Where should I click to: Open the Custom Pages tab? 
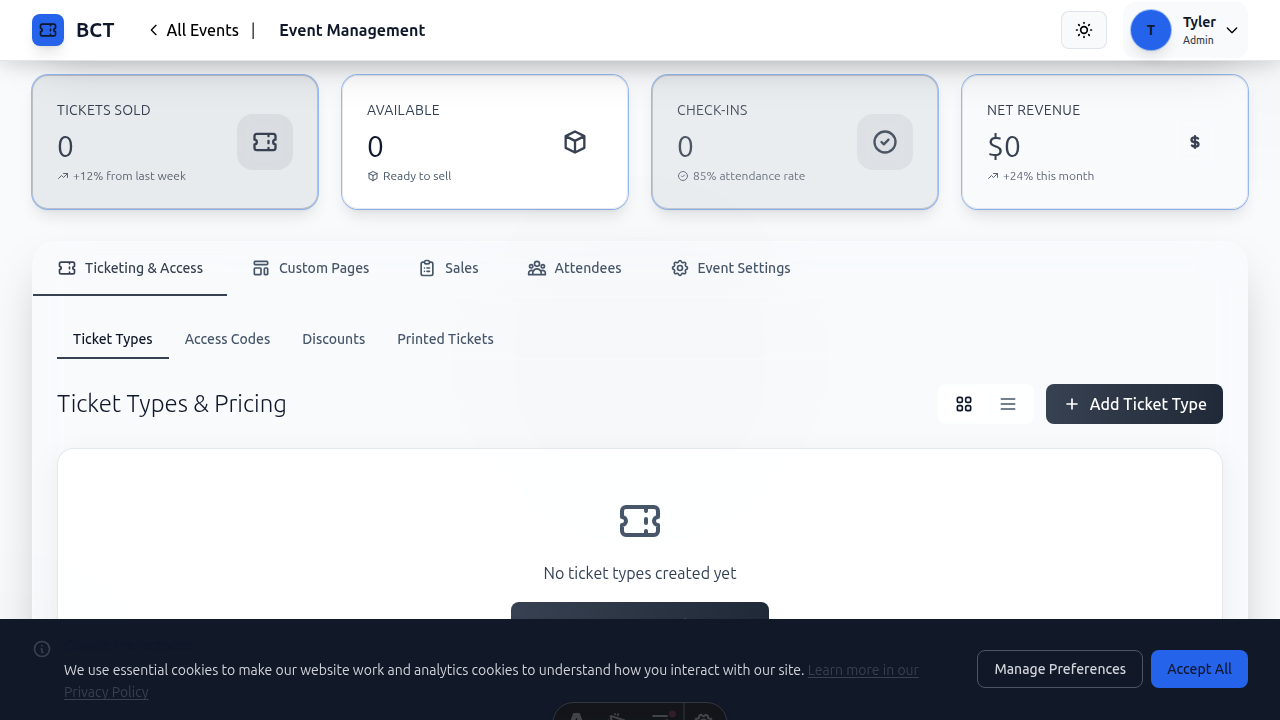coord(311,268)
